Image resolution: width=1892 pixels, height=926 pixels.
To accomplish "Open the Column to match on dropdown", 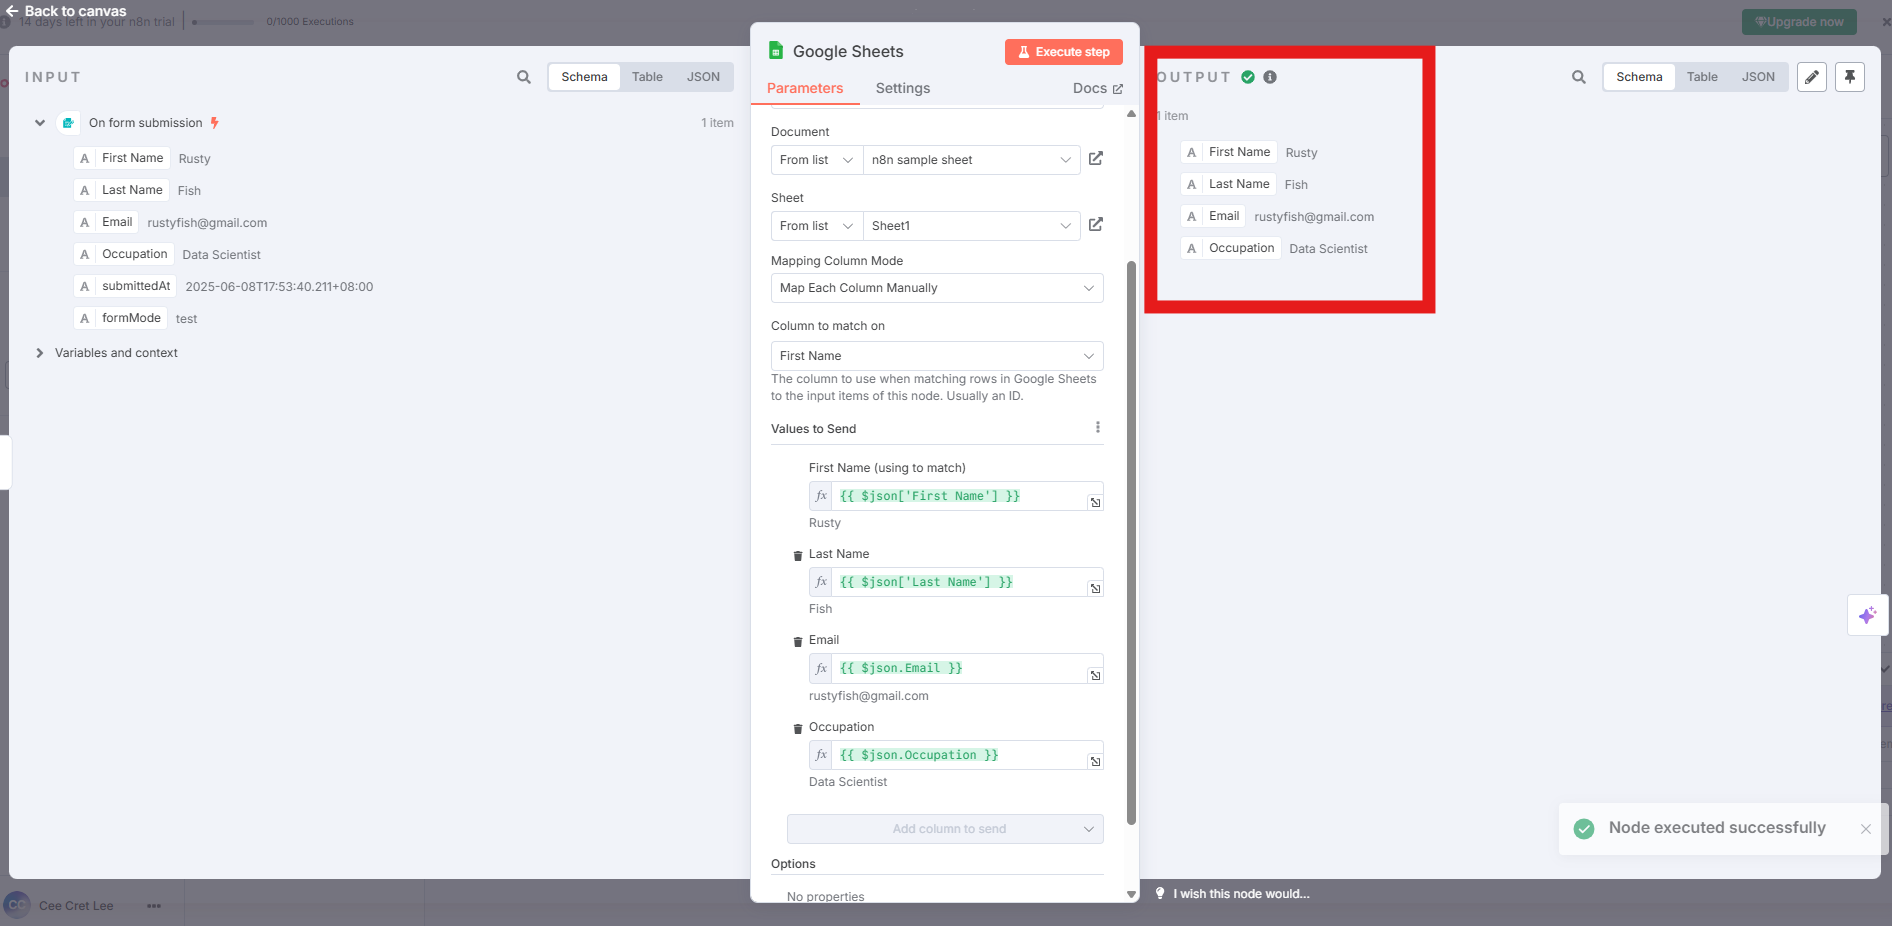I will (x=935, y=356).
